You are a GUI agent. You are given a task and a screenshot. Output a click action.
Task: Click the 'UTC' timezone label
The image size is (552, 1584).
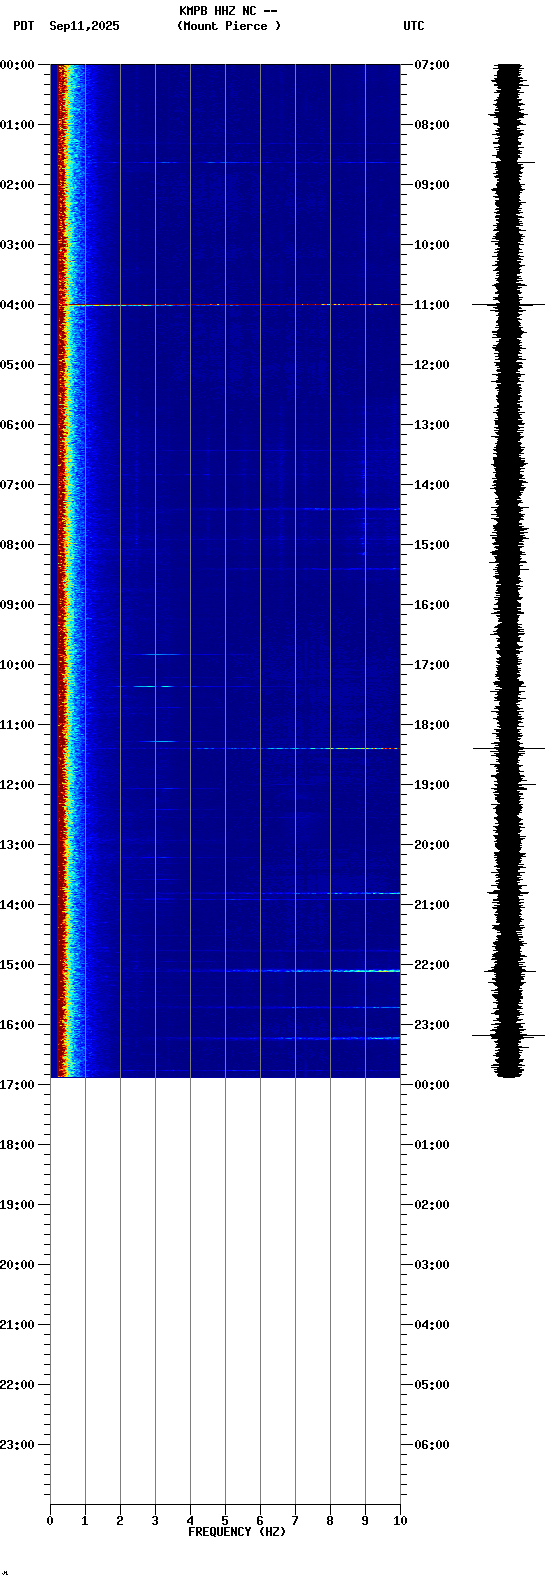(x=414, y=26)
